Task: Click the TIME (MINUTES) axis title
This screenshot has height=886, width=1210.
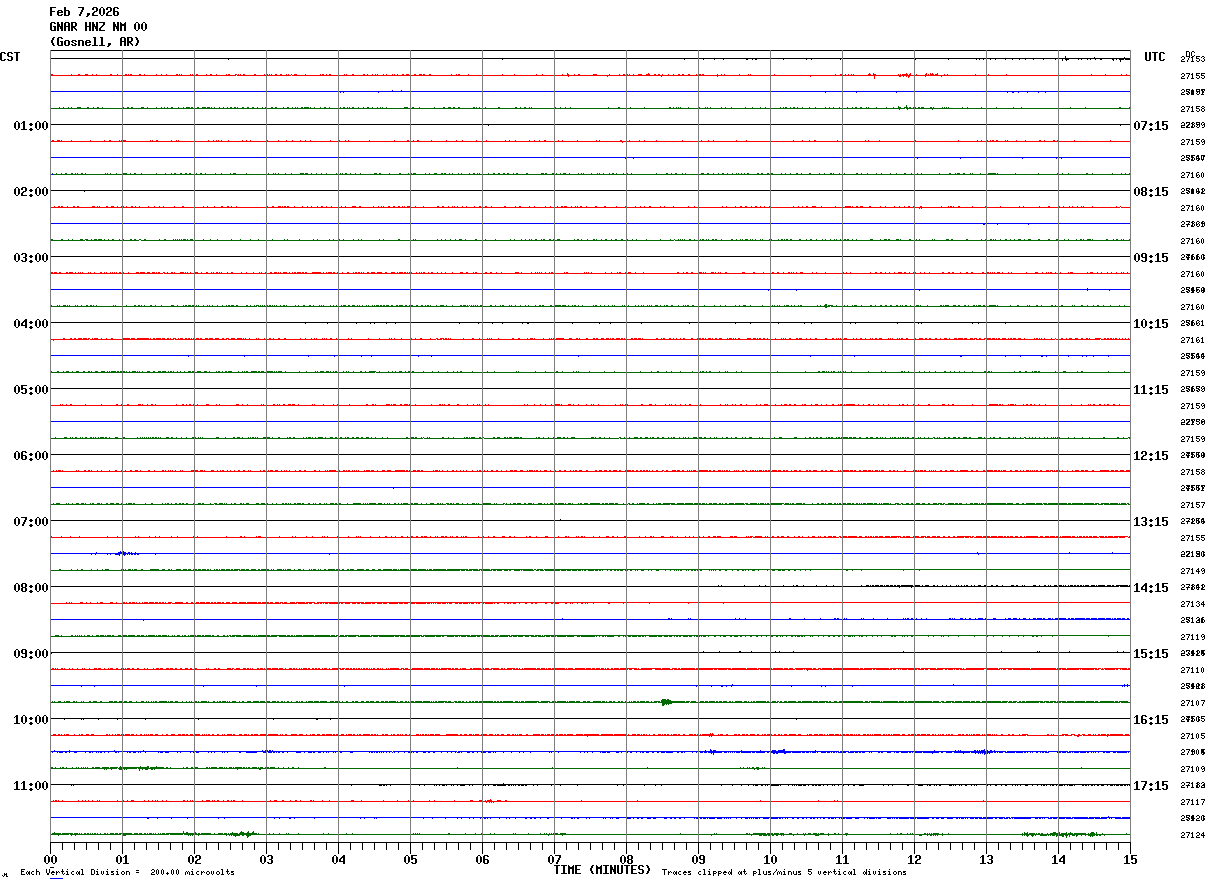Action: point(602,870)
